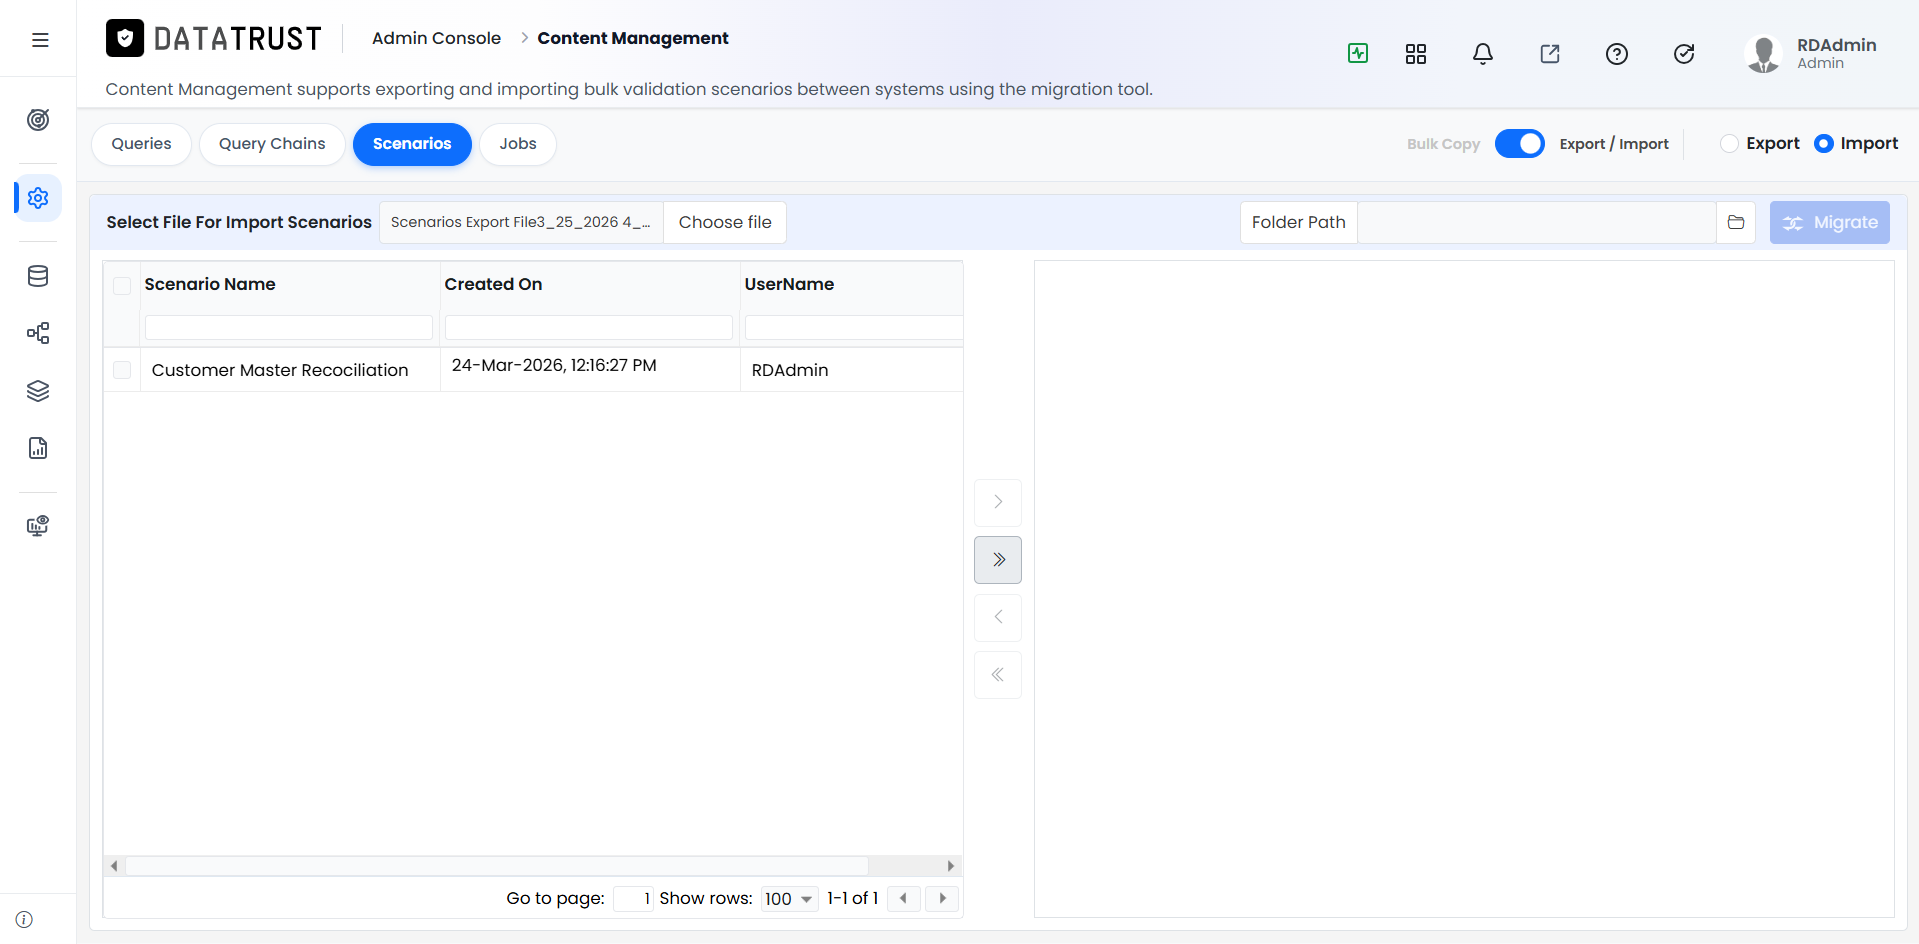Viewport: 1919px width, 944px height.
Task: Select the Import radio button
Action: click(x=1824, y=144)
